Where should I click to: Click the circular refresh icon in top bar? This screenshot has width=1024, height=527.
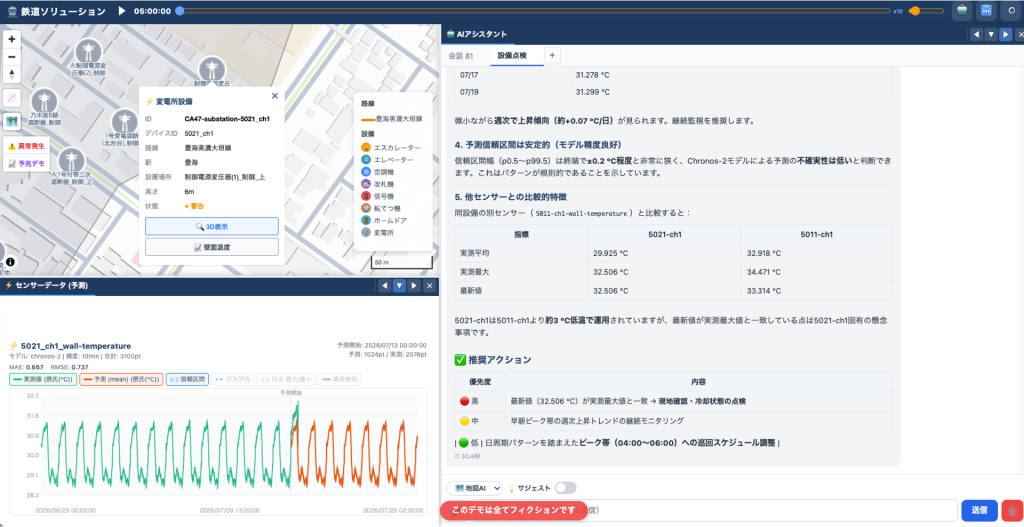(x=1012, y=11)
